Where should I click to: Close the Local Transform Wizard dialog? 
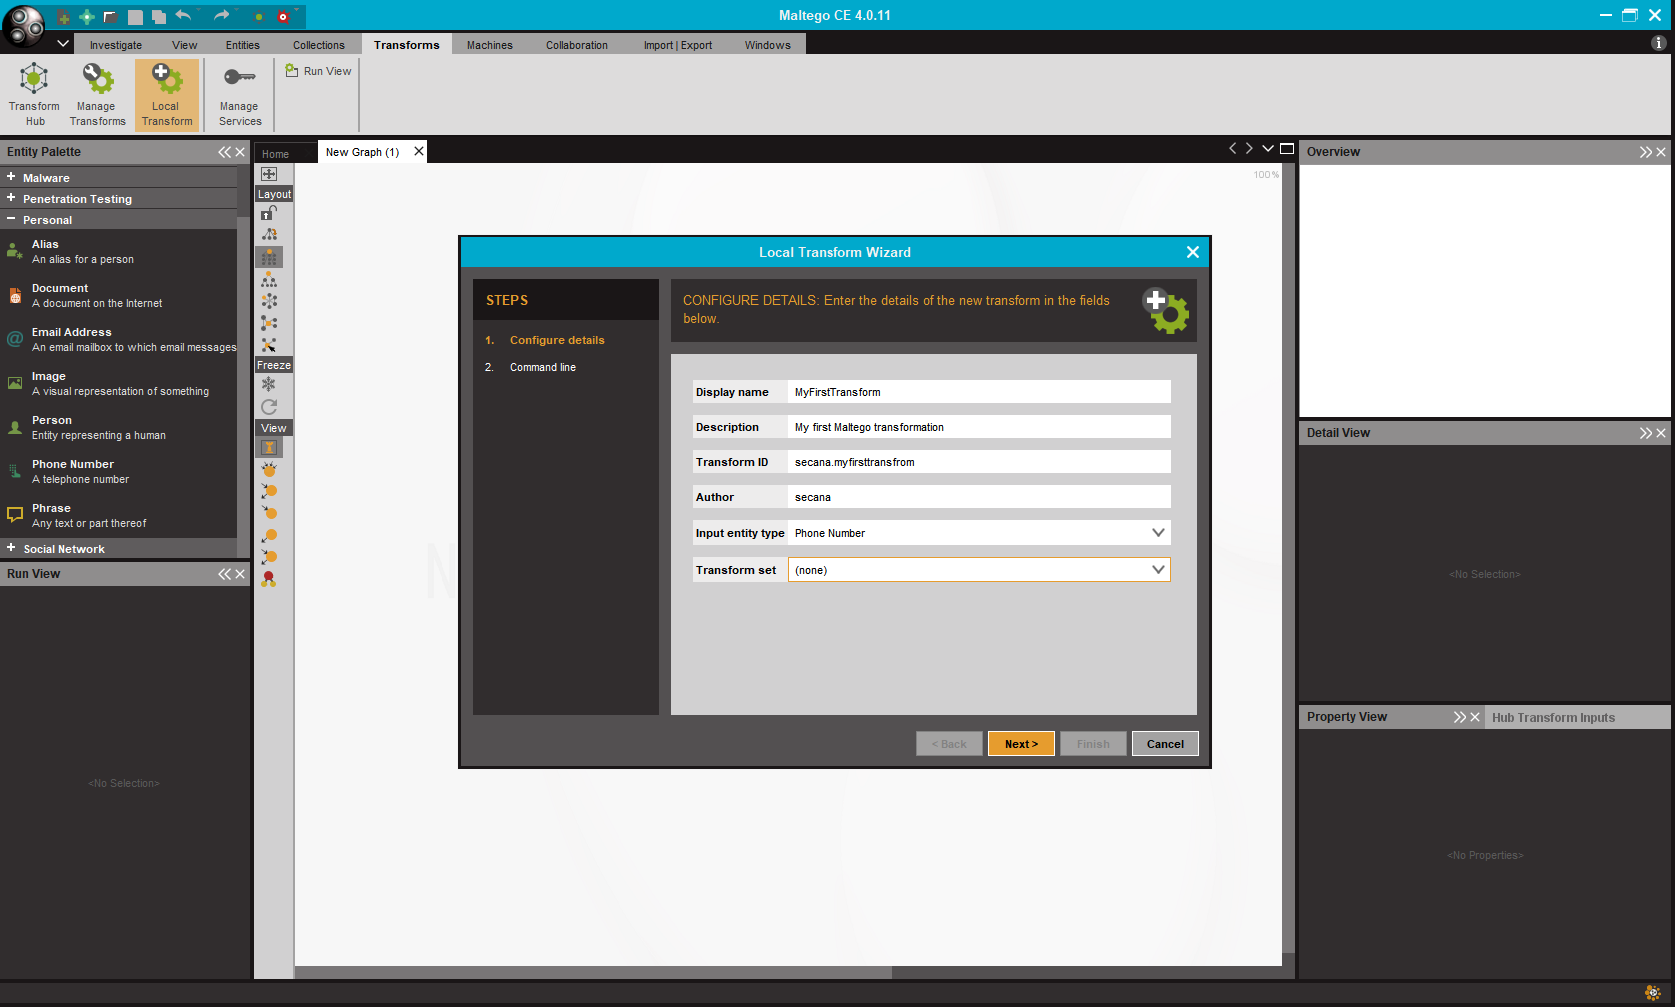point(1192,252)
